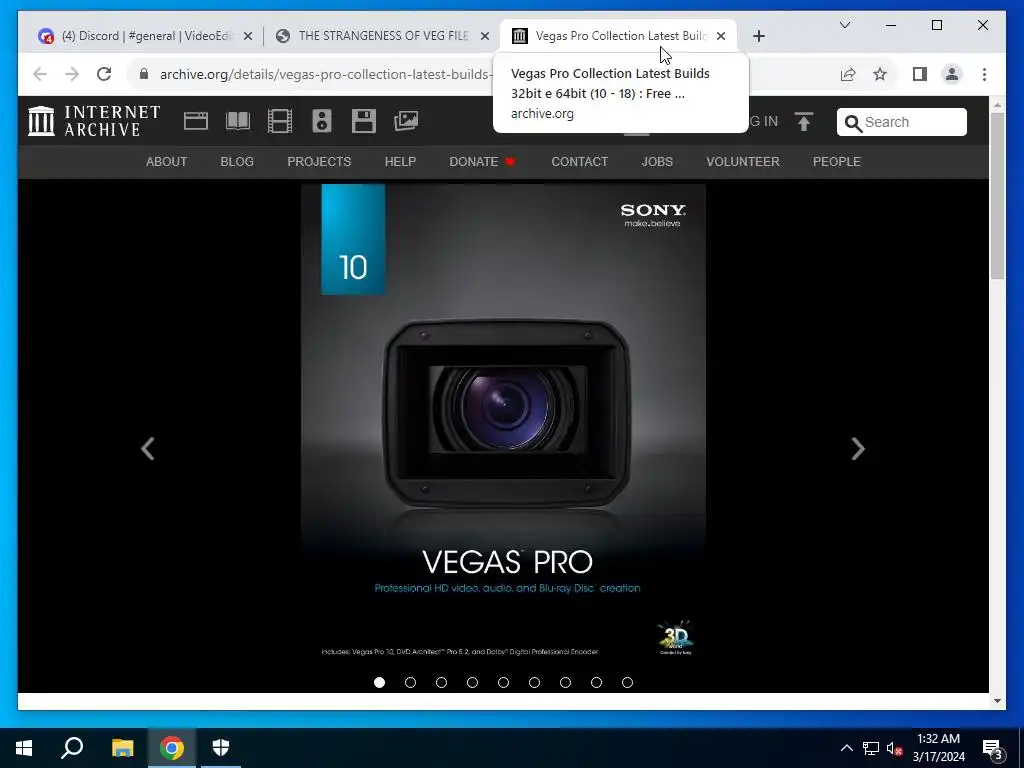Screen dimensions: 1024x768
Task: Click the magnifier icon in Search box
Action: tap(853, 123)
